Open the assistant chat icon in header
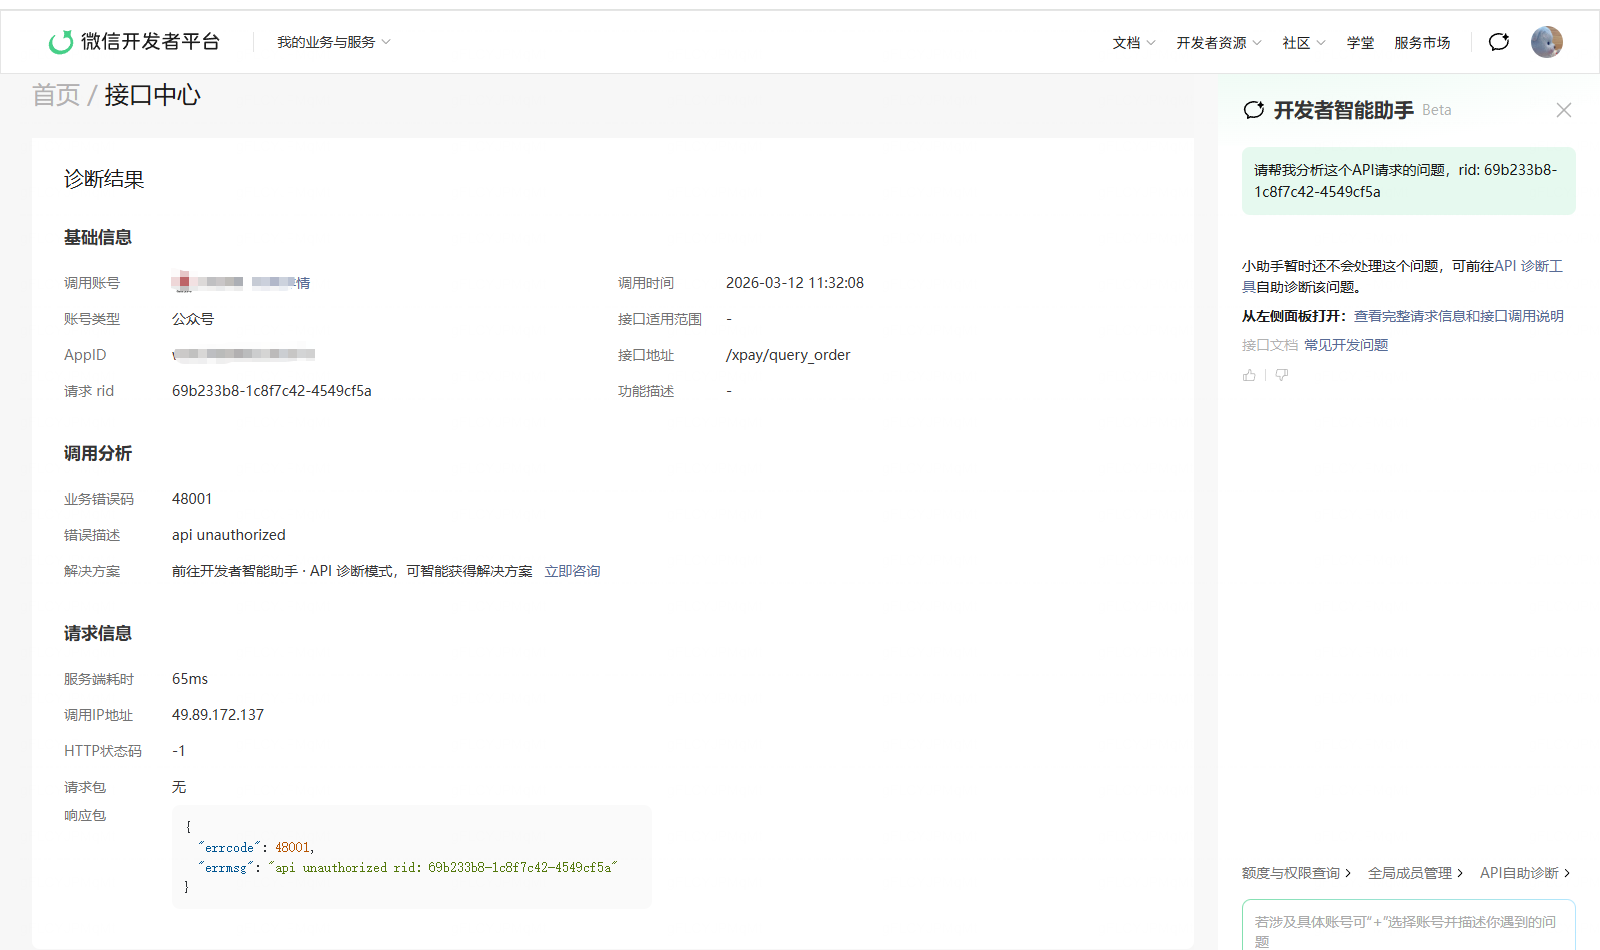The height and width of the screenshot is (950, 1600). pyautogui.click(x=1498, y=42)
